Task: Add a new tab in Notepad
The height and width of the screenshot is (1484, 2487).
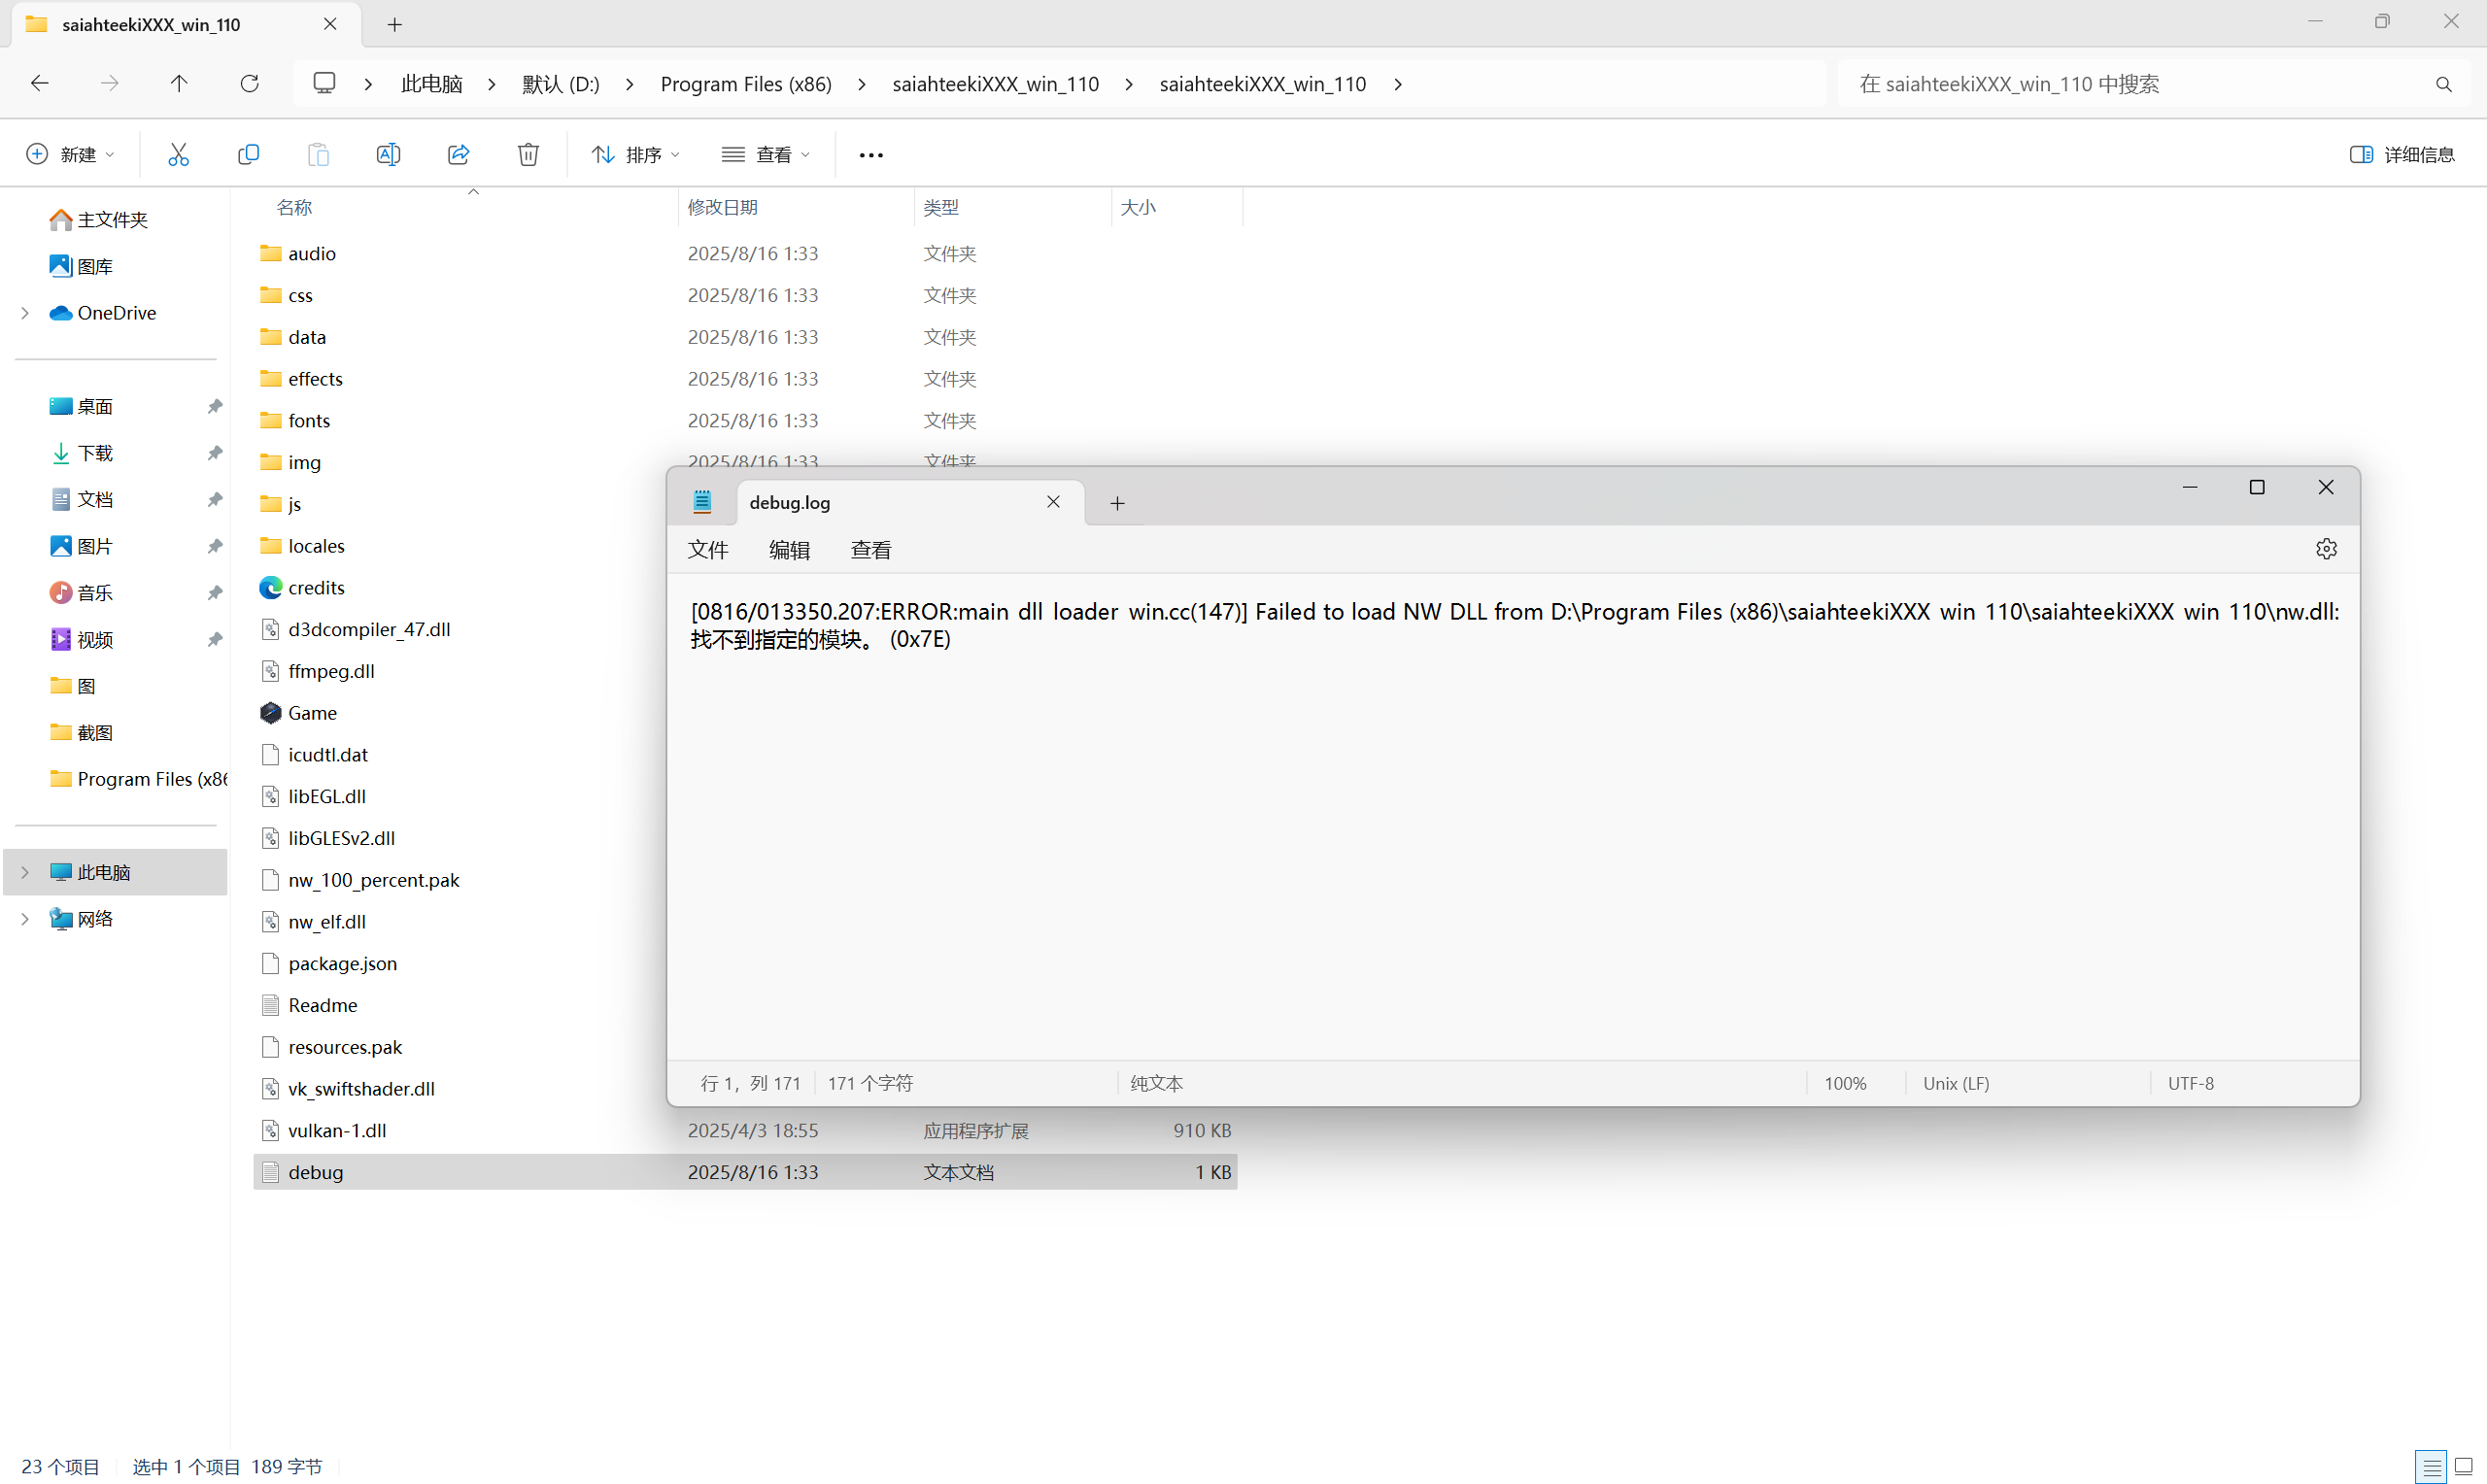Action: point(1117,503)
